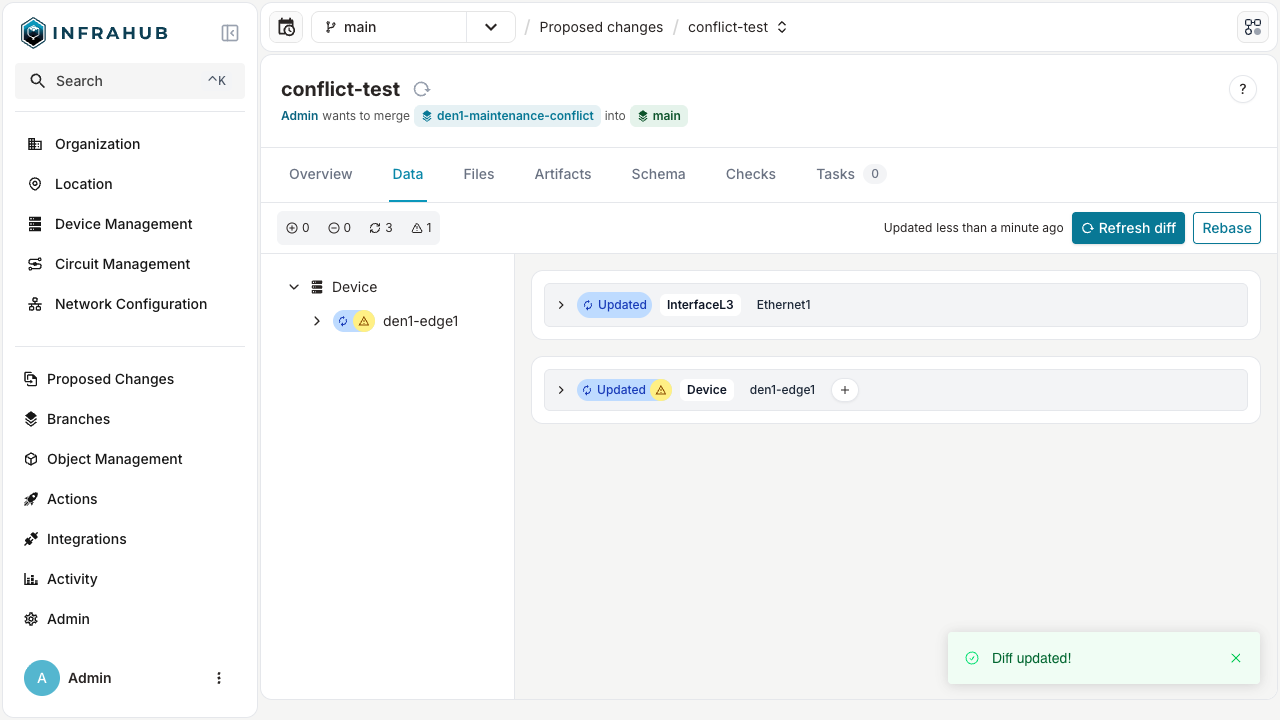
Task: Collapse the sidebar with panel icon
Action: [230, 33]
